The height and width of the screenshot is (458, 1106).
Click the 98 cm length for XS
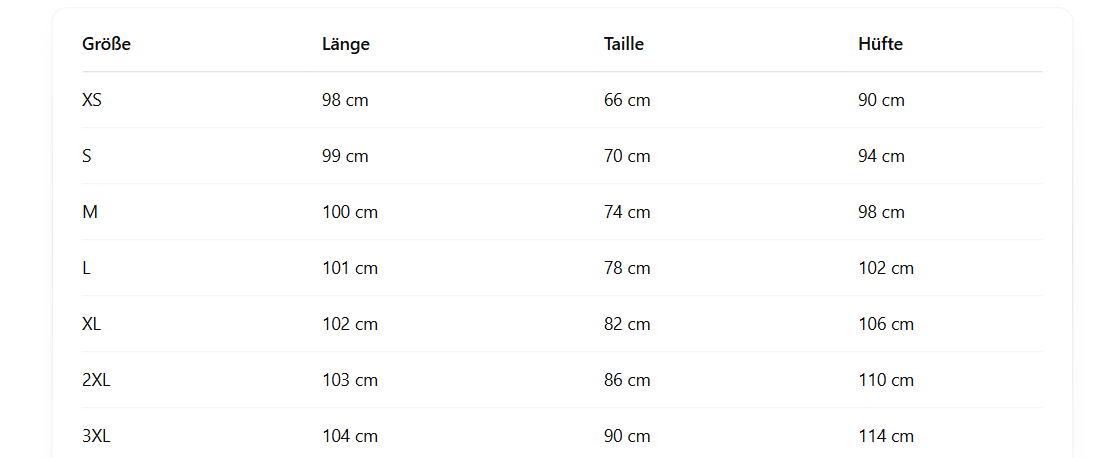pos(345,100)
